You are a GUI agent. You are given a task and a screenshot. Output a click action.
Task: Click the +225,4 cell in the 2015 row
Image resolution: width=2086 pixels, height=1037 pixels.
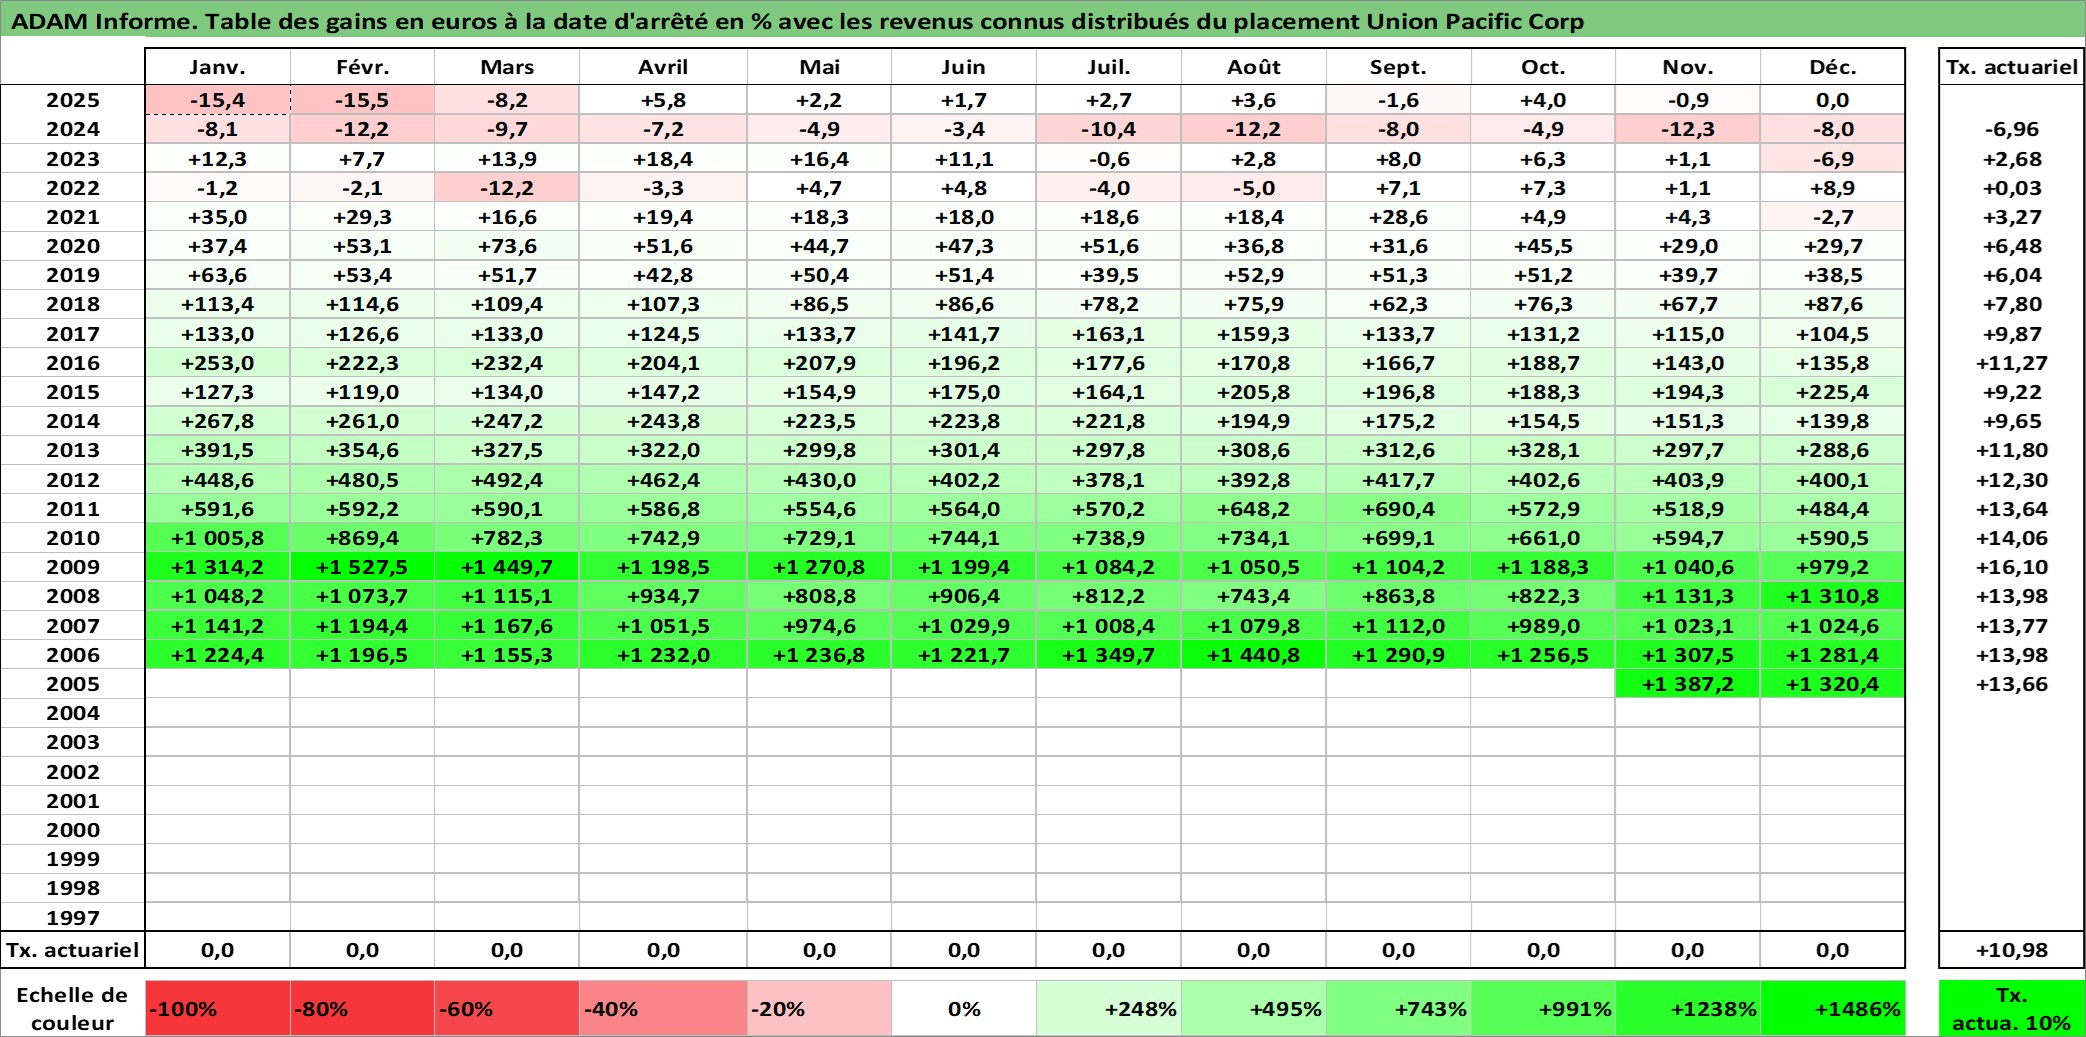coord(1832,392)
